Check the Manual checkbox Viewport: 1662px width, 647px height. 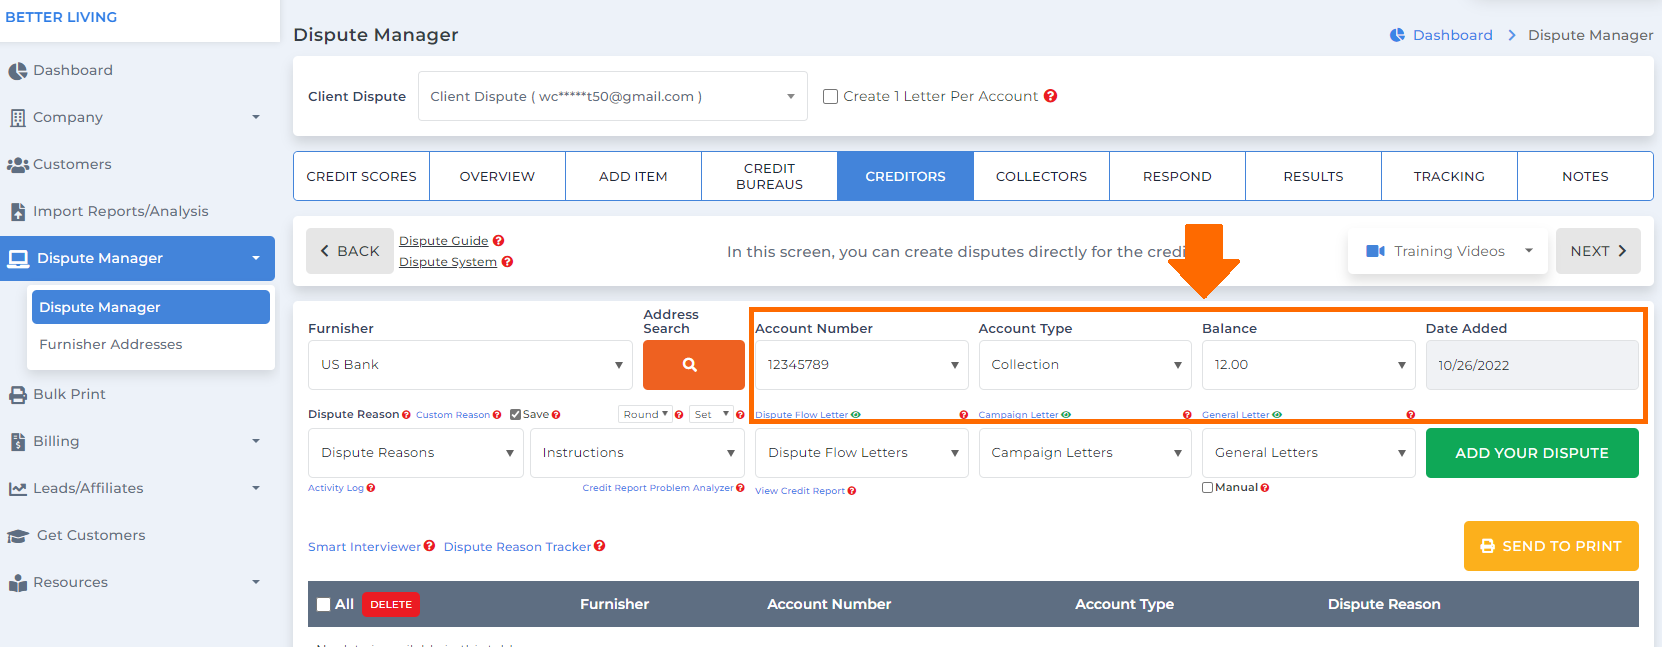click(x=1208, y=488)
